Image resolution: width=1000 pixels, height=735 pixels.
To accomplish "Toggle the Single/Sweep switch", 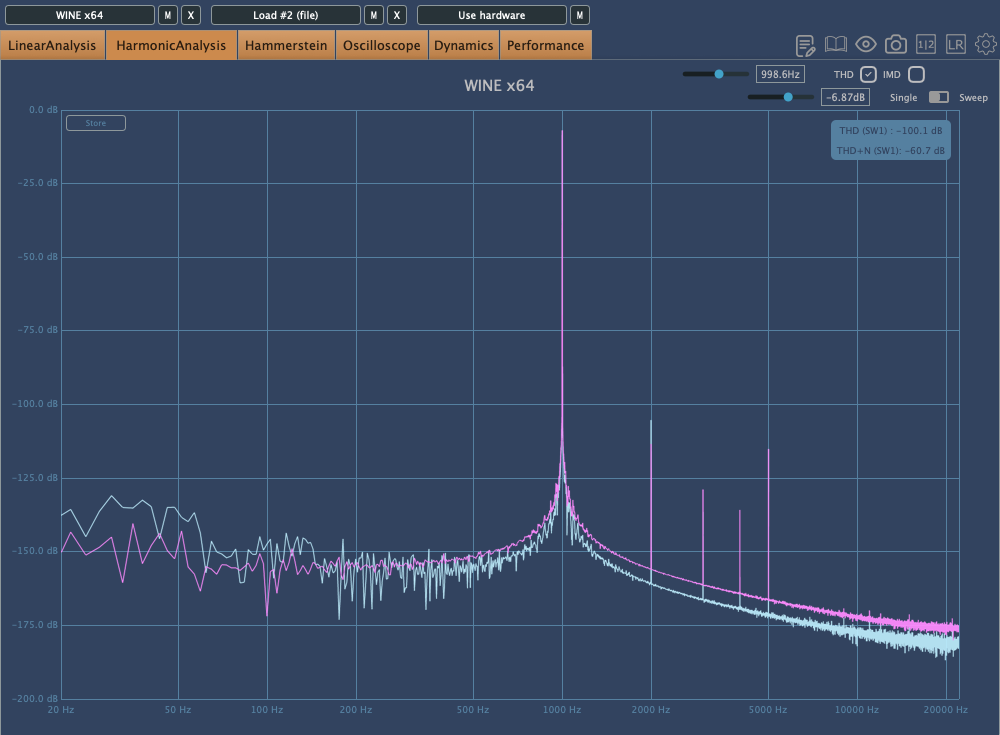I will [939, 97].
